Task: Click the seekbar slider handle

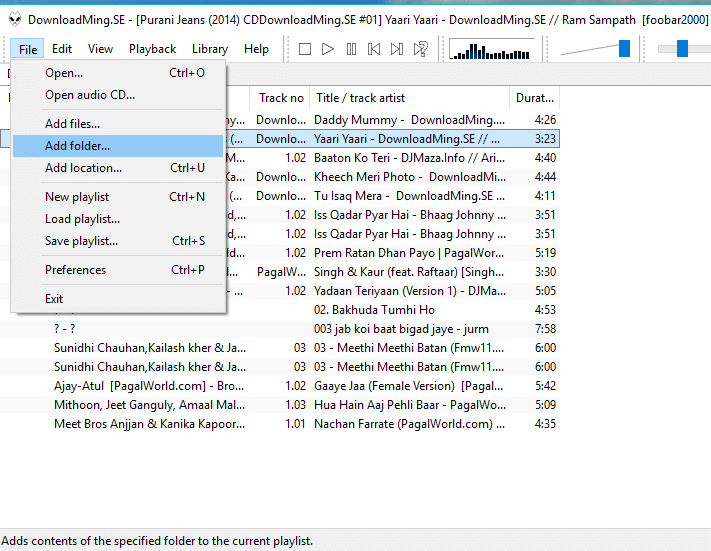Action: coord(682,49)
